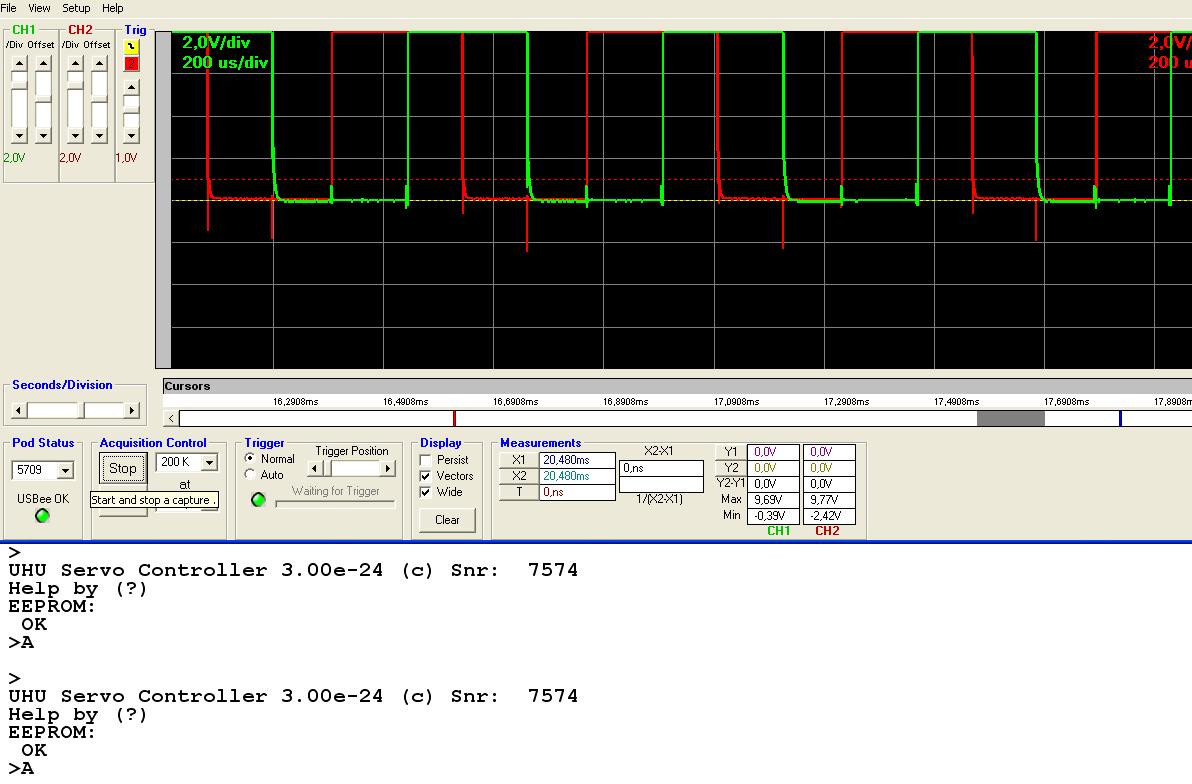The image size is (1192, 784).
Task: Click CH2 /Div down arrow
Action: (x=75, y=135)
